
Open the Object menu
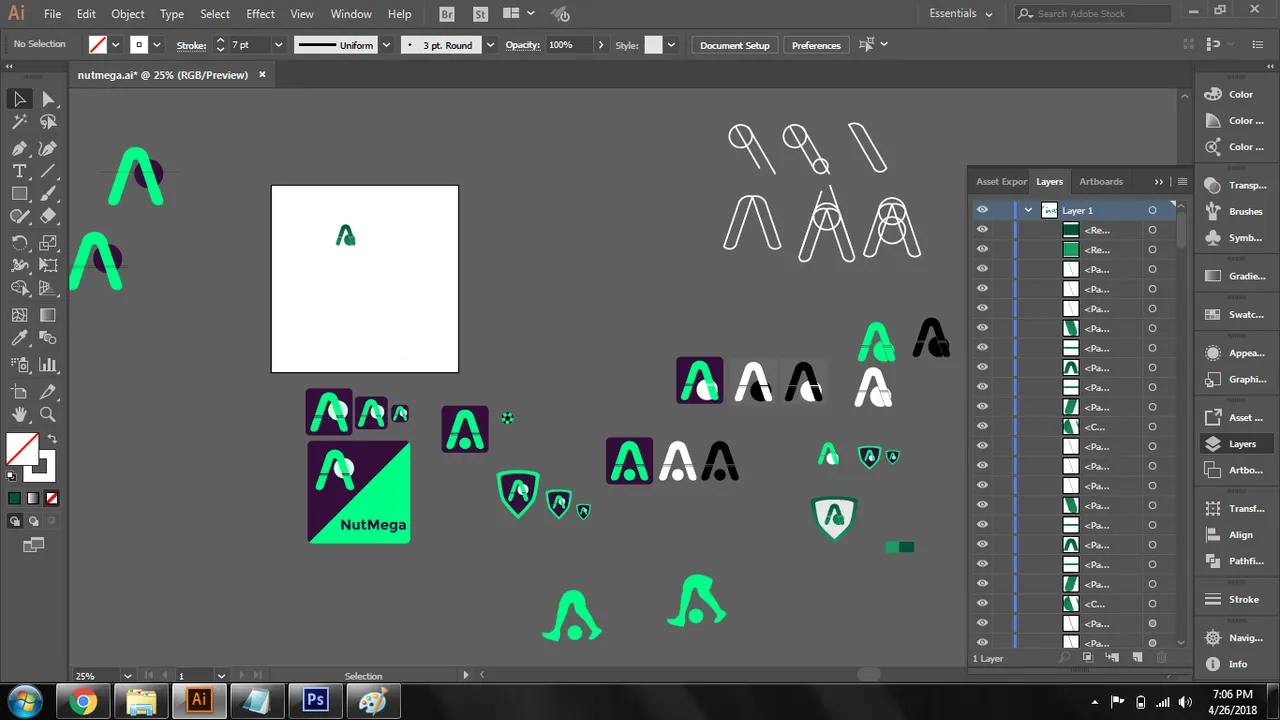pyautogui.click(x=128, y=14)
